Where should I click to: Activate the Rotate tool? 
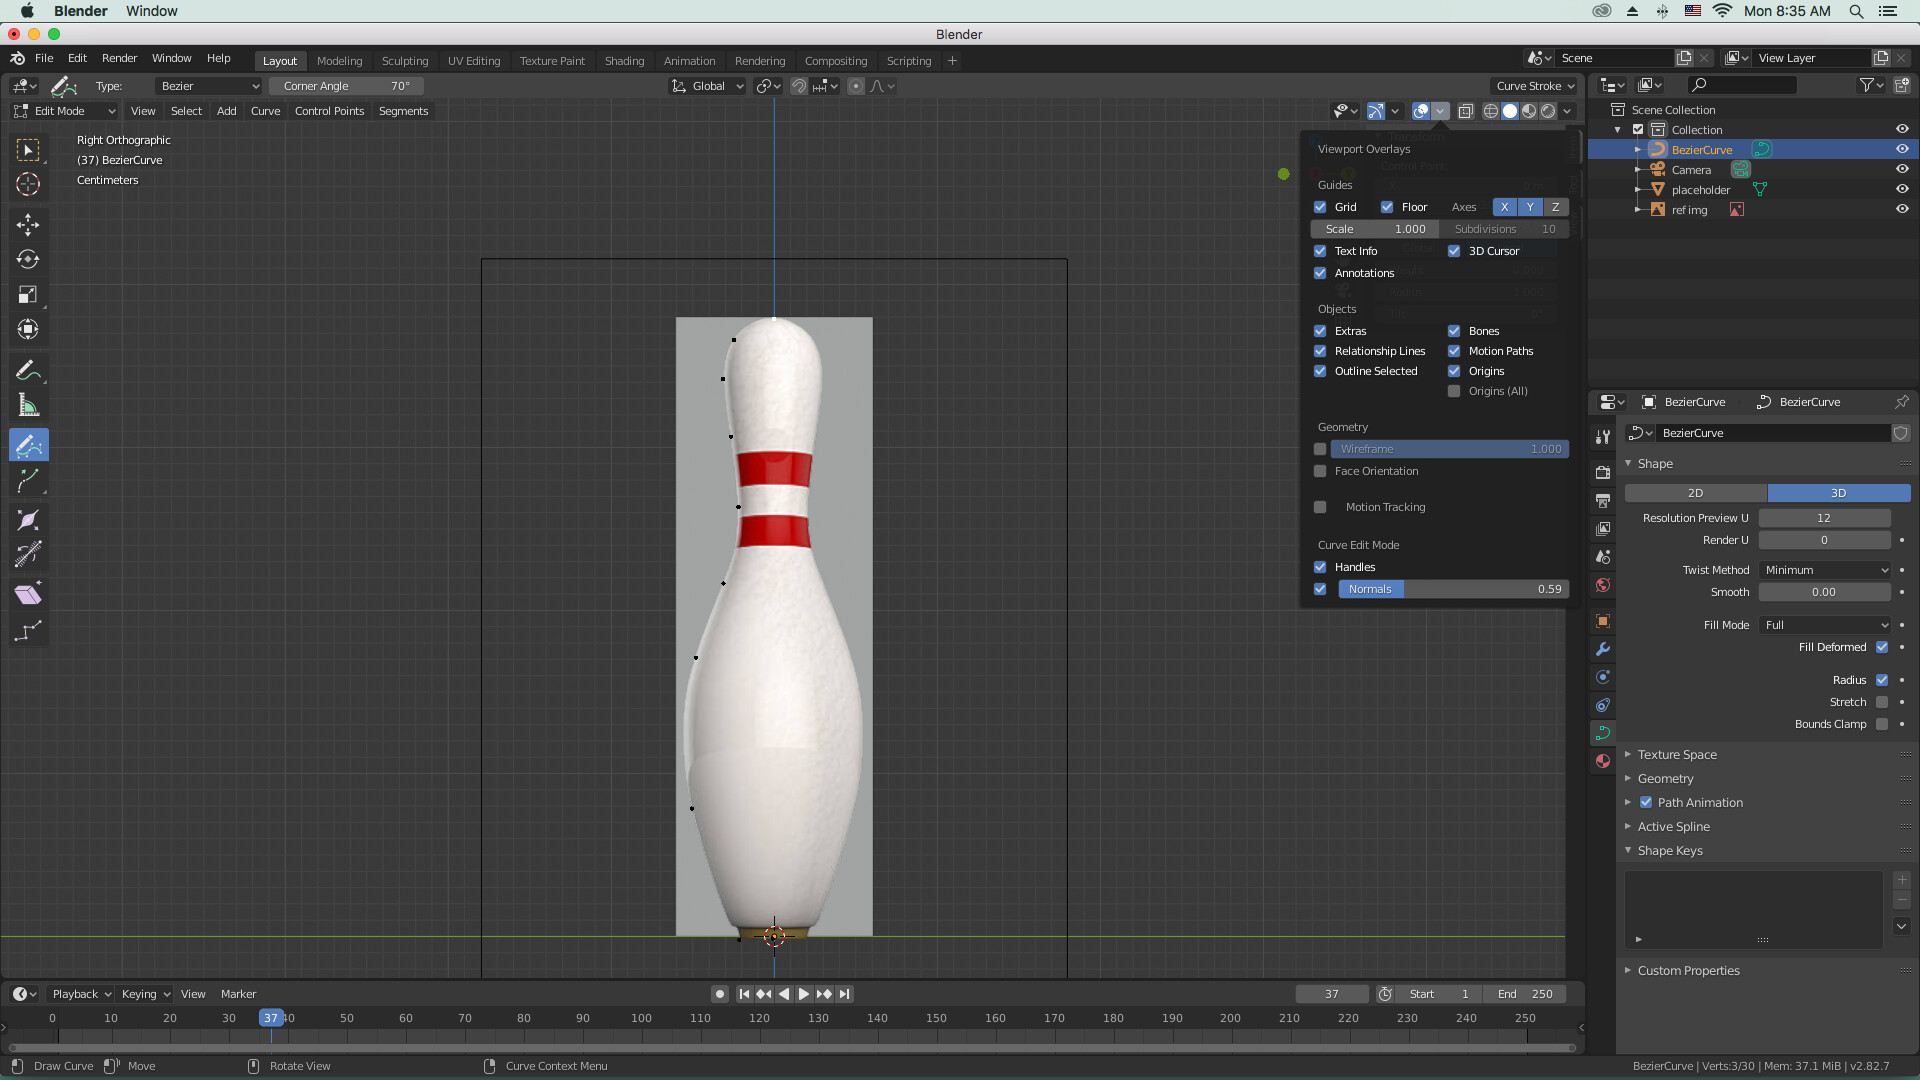[28, 259]
